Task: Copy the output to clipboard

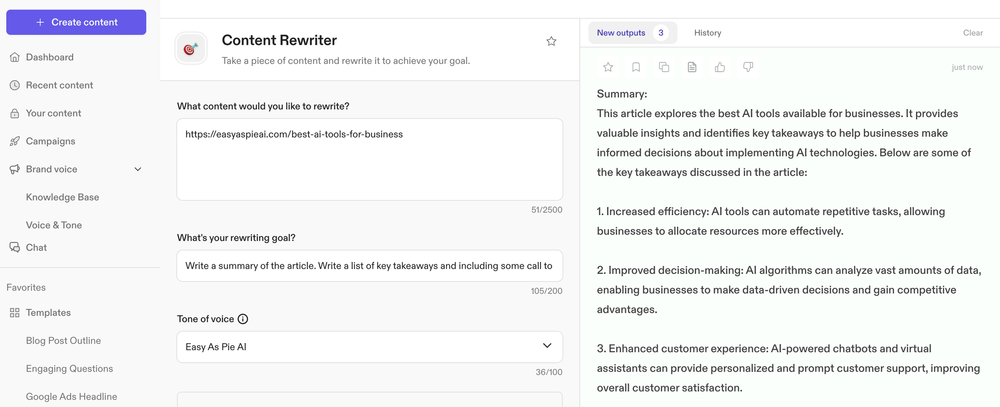Action: [x=664, y=67]
